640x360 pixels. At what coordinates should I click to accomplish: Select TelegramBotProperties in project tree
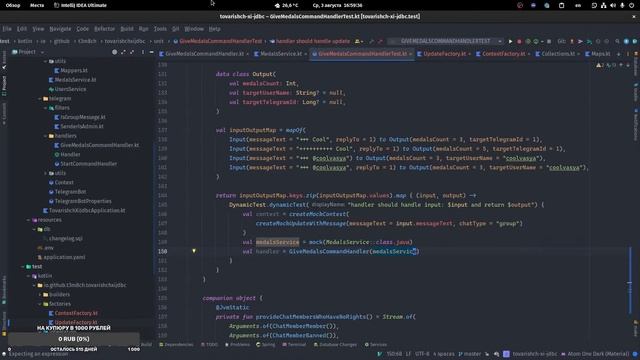tap(83, 201)
